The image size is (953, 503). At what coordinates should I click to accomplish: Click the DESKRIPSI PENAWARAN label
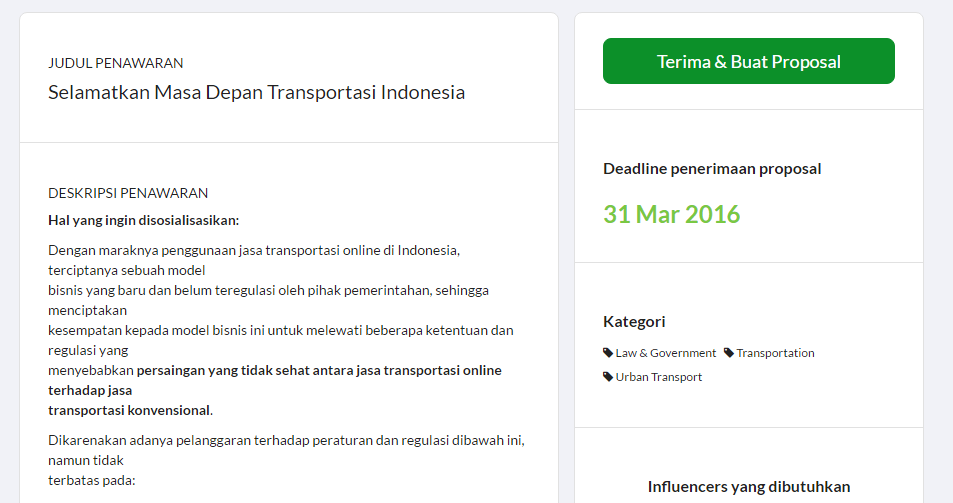tap(128, 193)
